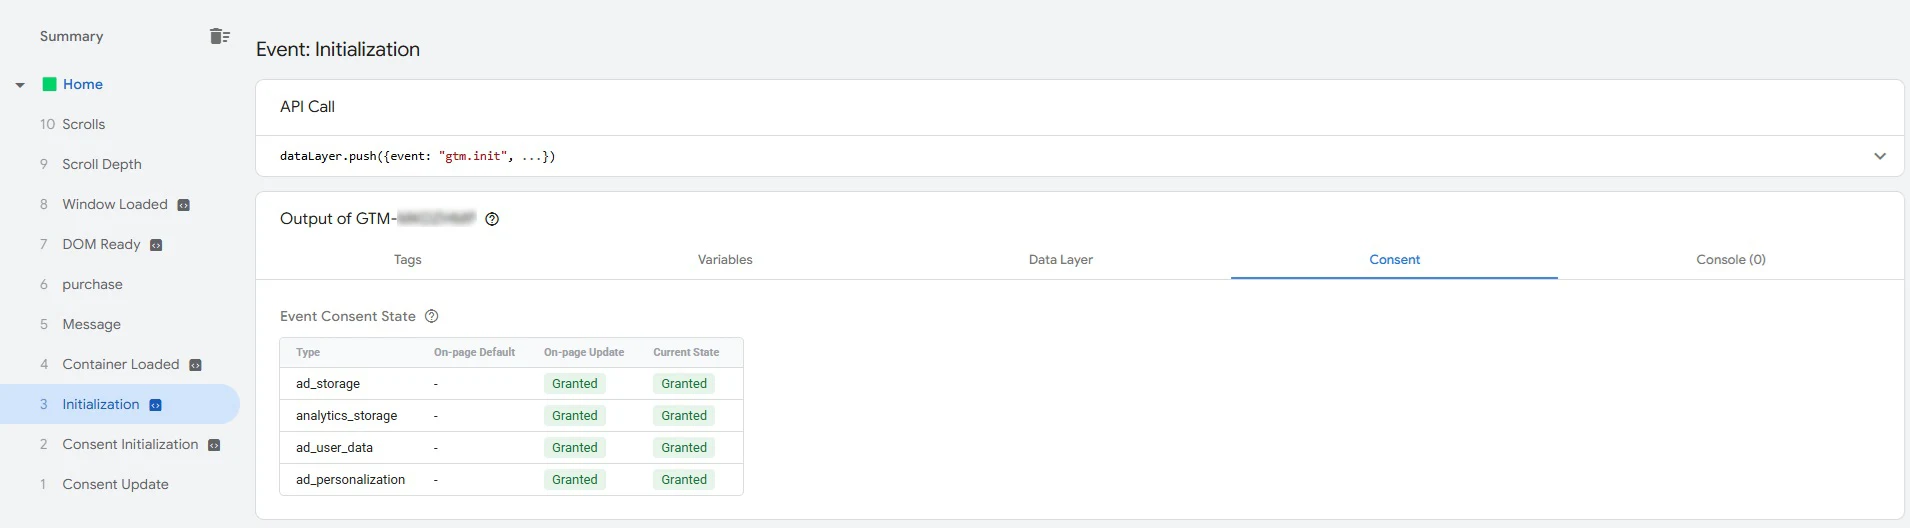Click the code icon beside Container Loaded

[x=195, y=365]
